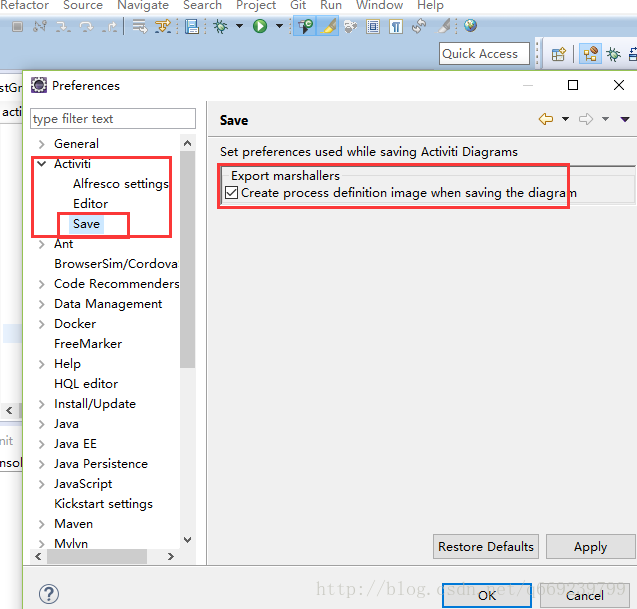The image size is (637, 609).
Task: Click the Save floppy-disk toolbar icon
Action: pyautogui.click(x=192, y=27)
